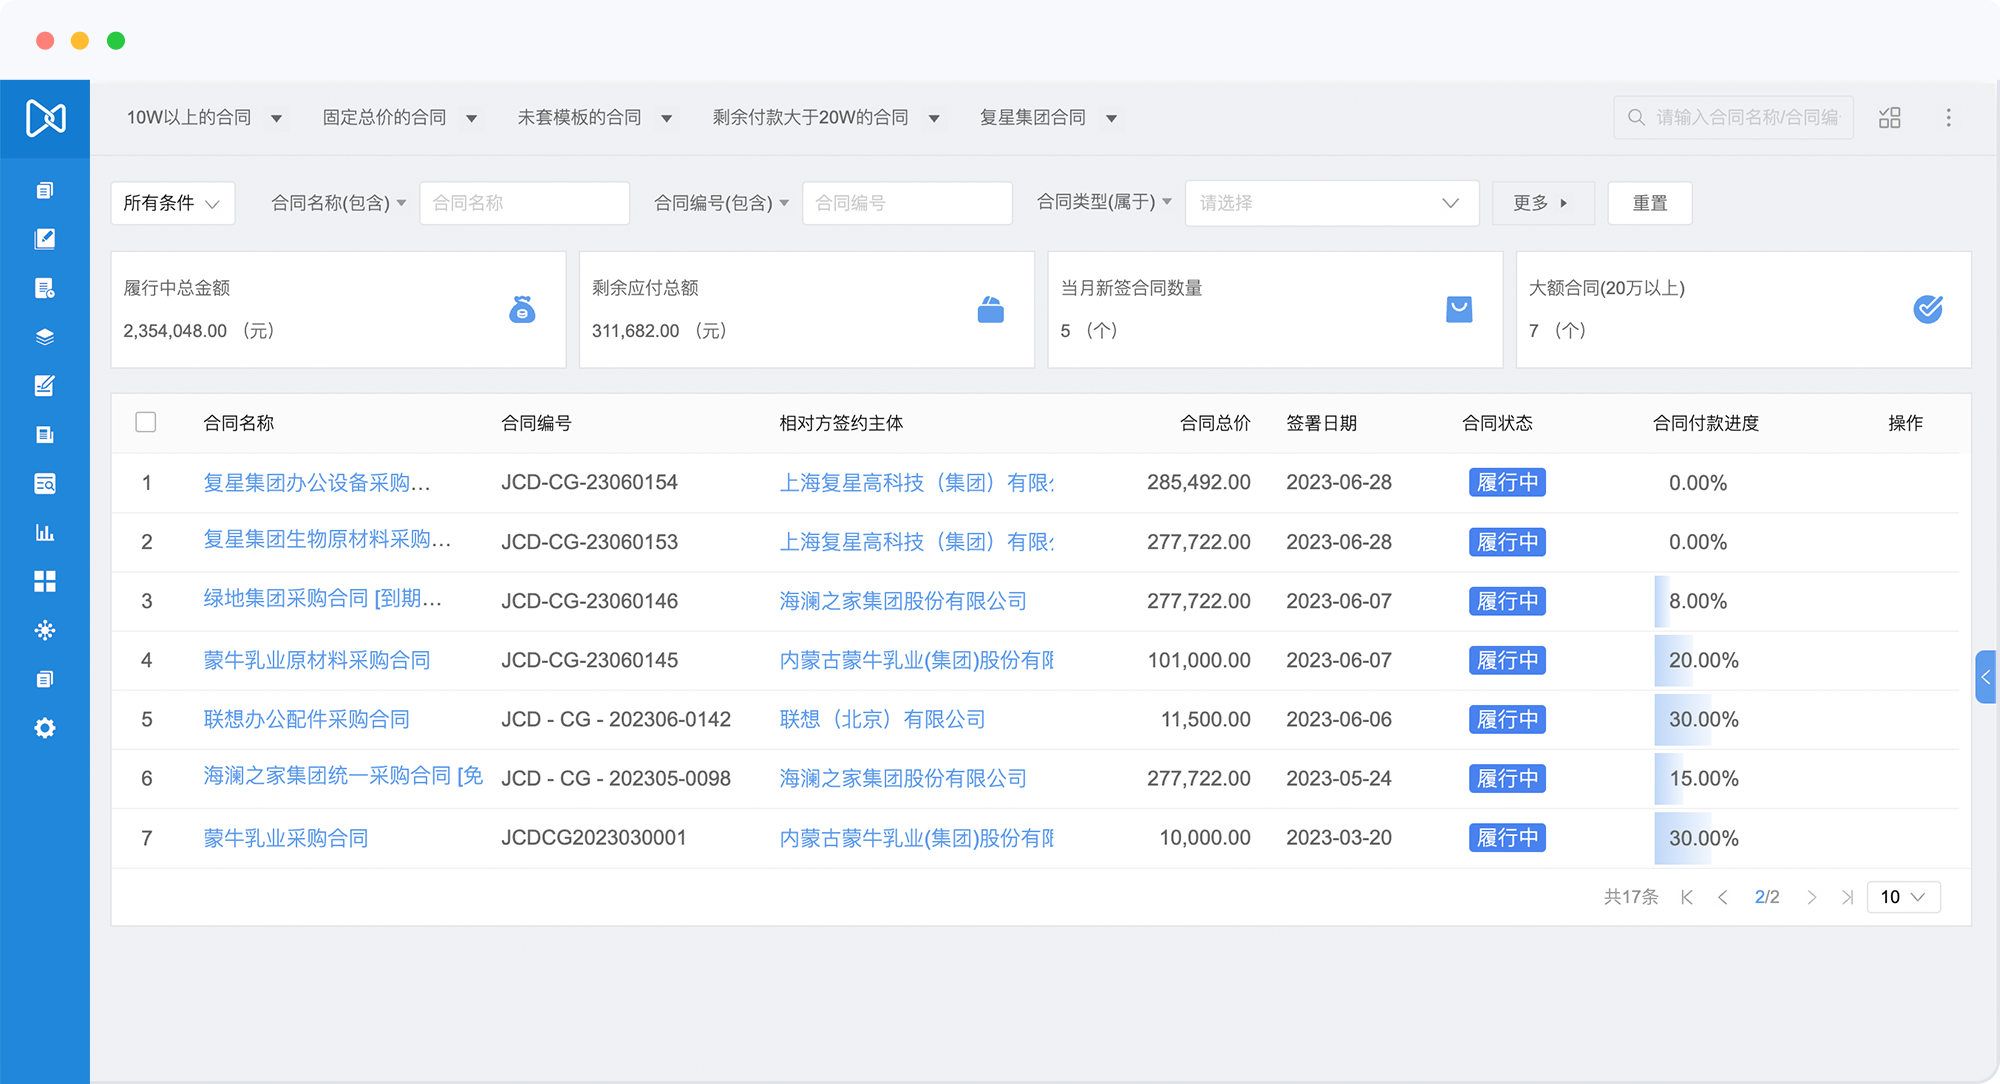Open the page size 10 dropdown
Image resolution: width=2000 pixels, height=1084 pixels.
tap(1902, 897)
